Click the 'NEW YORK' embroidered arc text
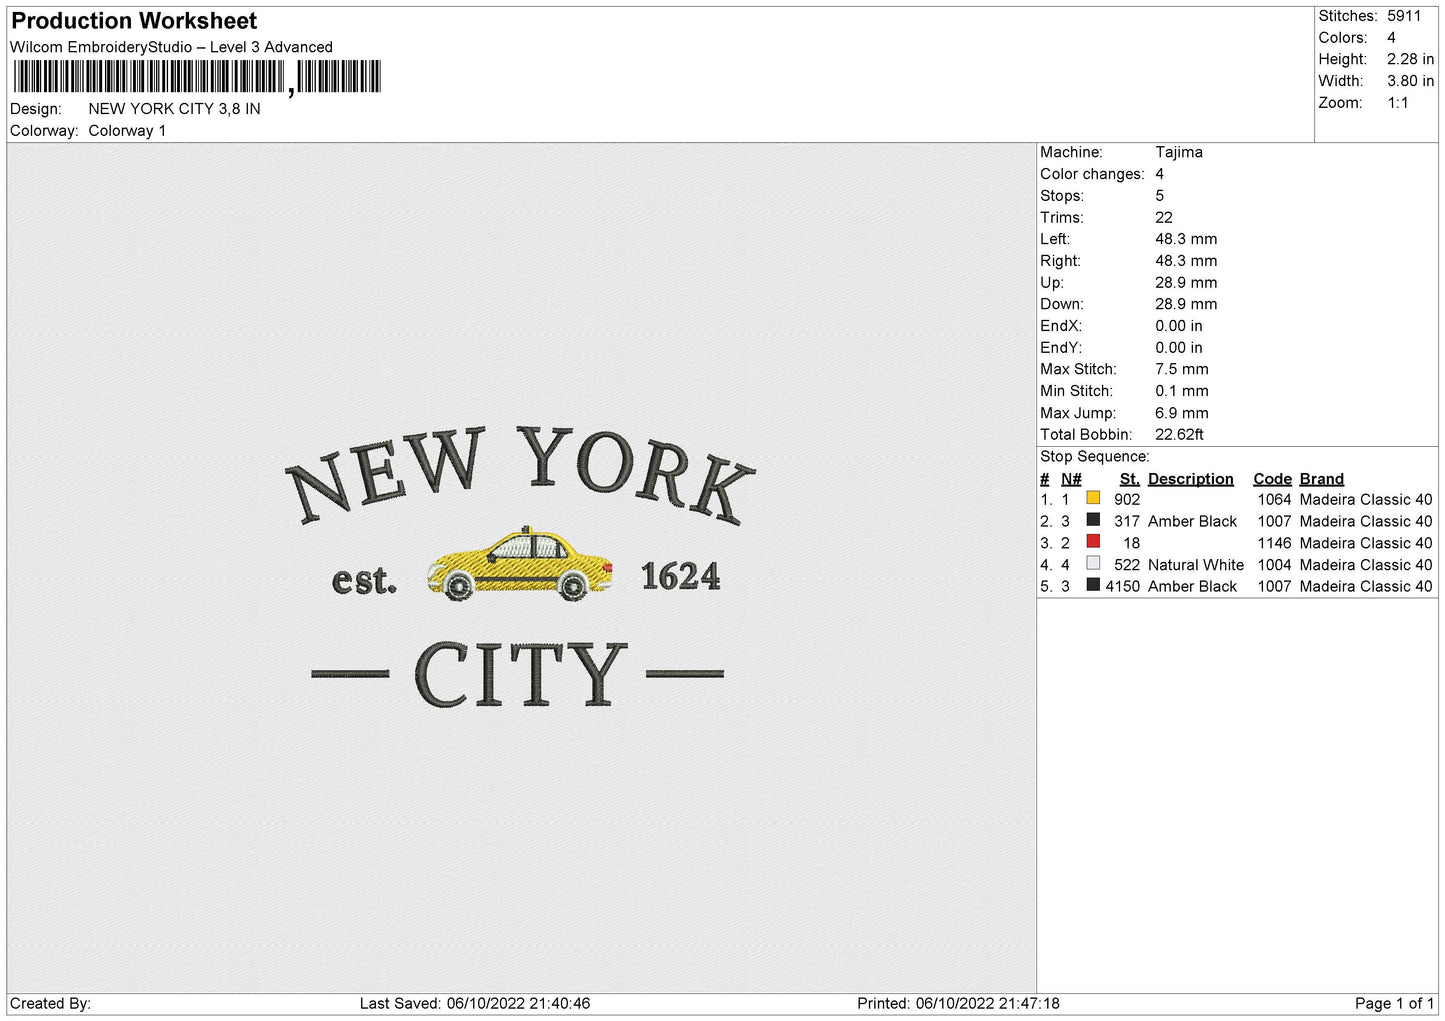1445x1021 pixels. pyautogui.click(x=520, y=475)
